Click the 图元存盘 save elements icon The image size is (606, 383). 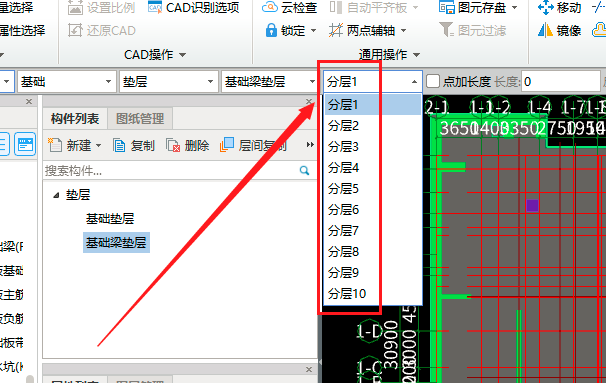click(x=447, y=7)
